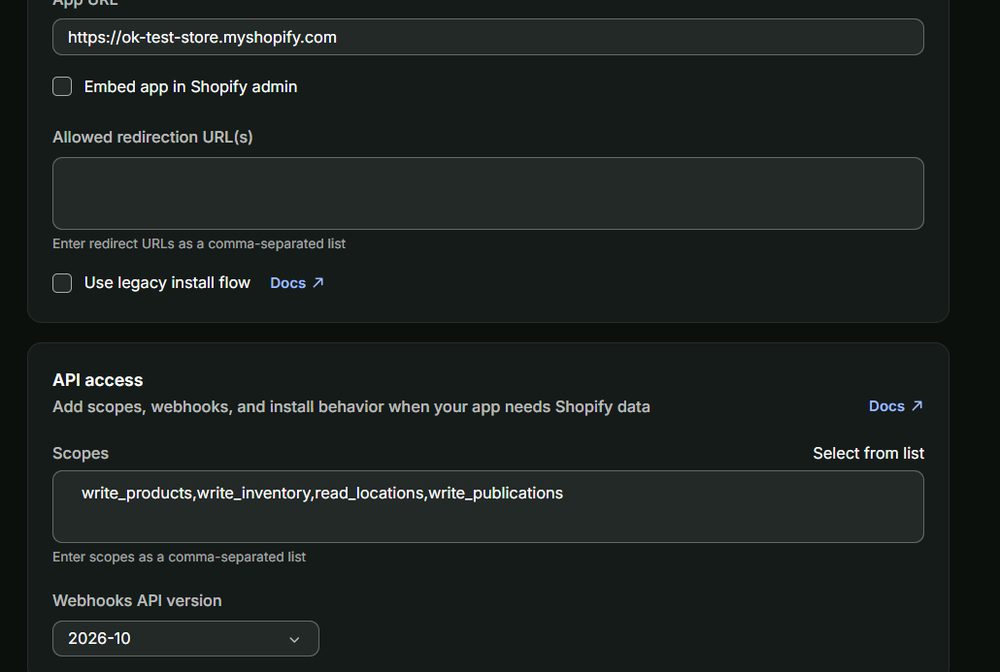1000x672 pixels.
Task: Click 'Enter scopes as a comma-separated list' hint
Action: [179, 557]
